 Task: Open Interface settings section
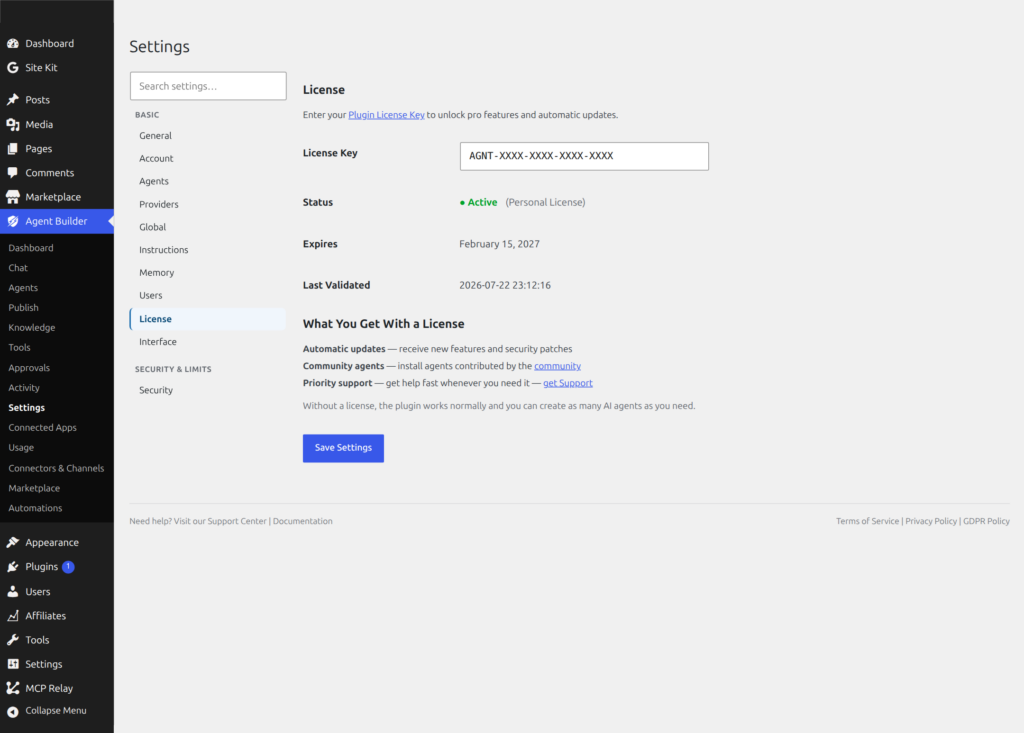click(x=157, y=342)
